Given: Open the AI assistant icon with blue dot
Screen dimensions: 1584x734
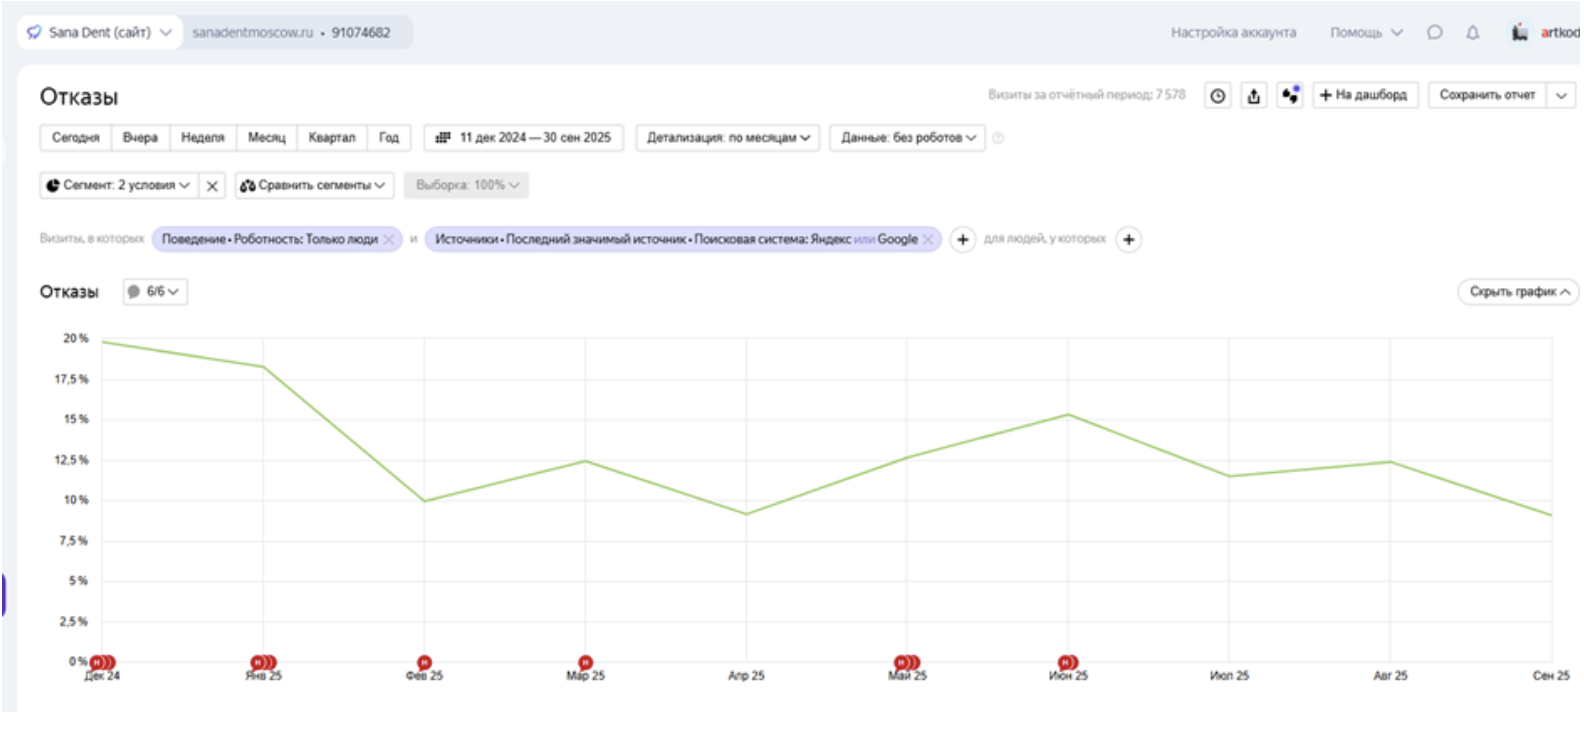Looking at the screenshot, I should (x=1290, y=96).
